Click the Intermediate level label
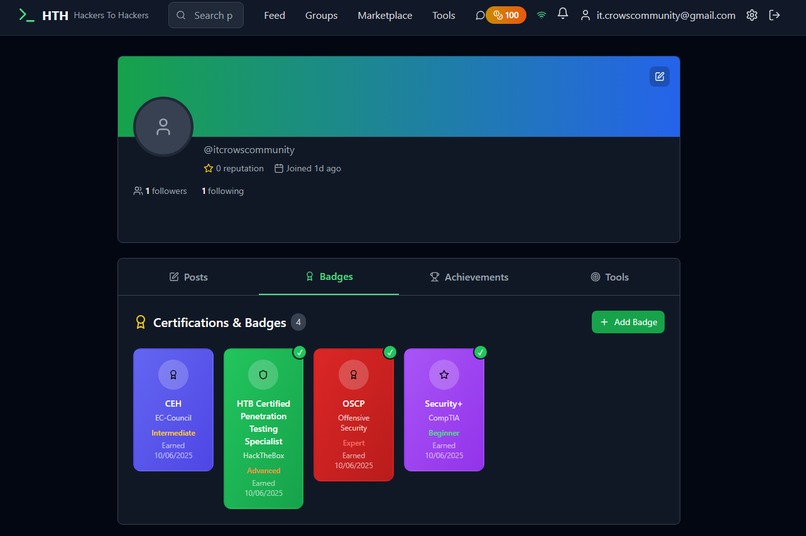Viewport: 806px width, 536px height. click(x=173, y=433)
